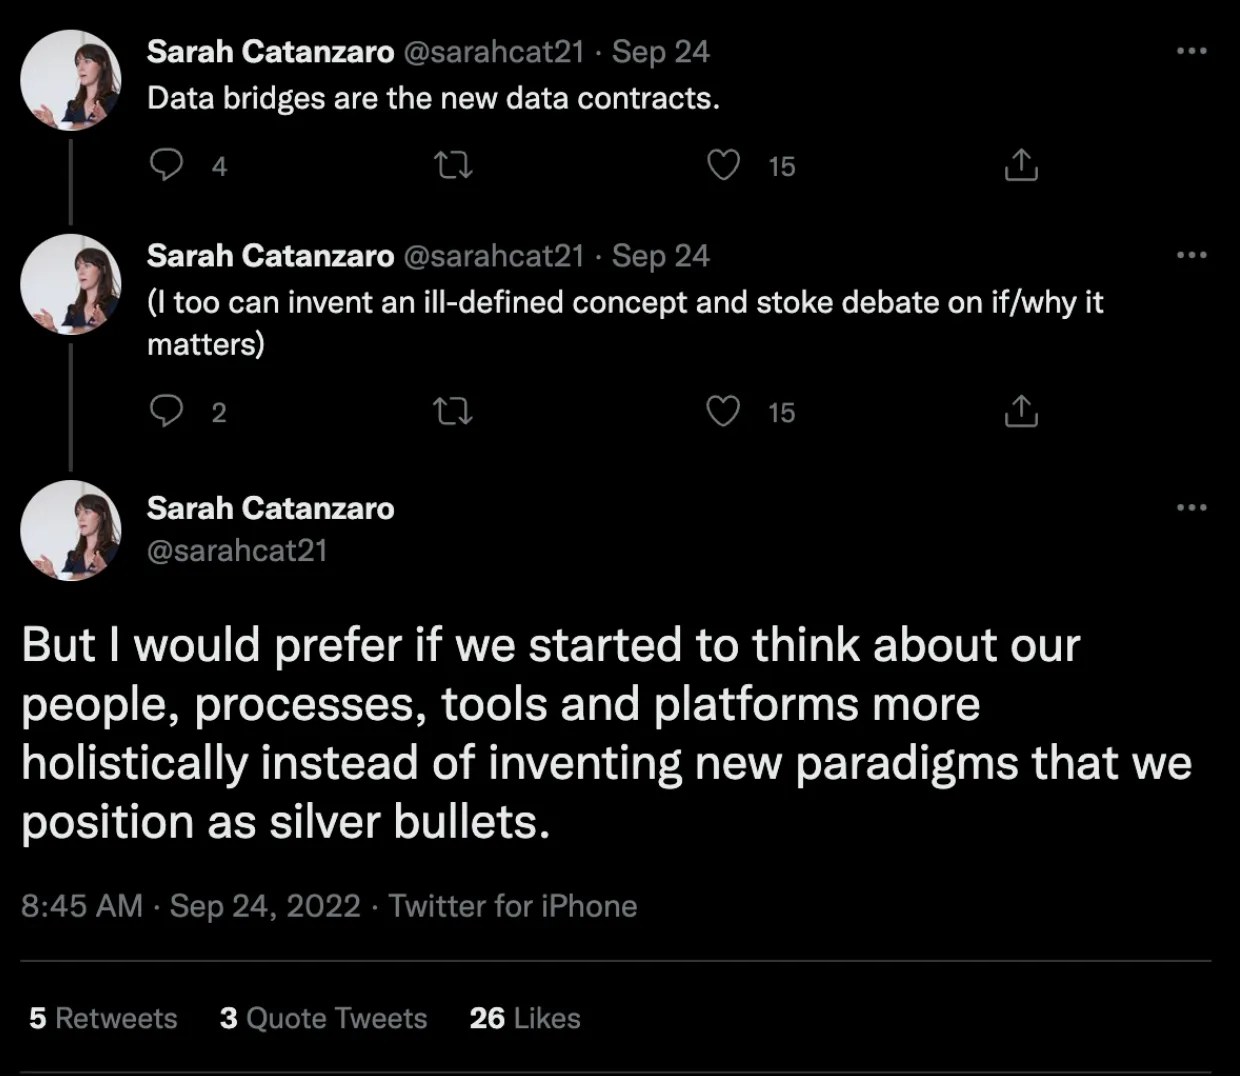Reply to the "ill-defined concept" tweet
Viewport: 1240px width, 1076px height.
coord(166,411)
